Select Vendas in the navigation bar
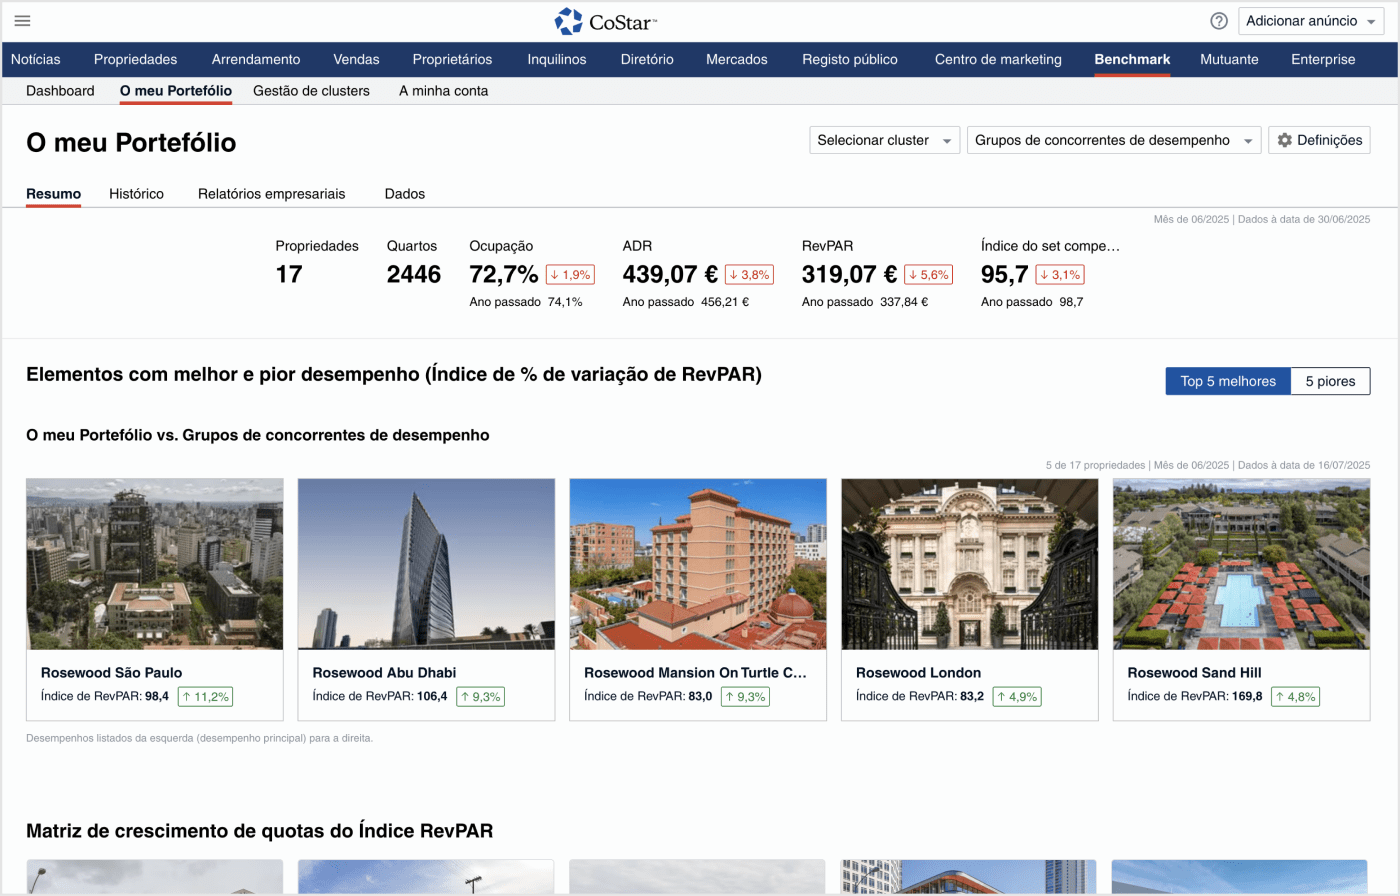The image size is (1400, 896). coord(356,59)
